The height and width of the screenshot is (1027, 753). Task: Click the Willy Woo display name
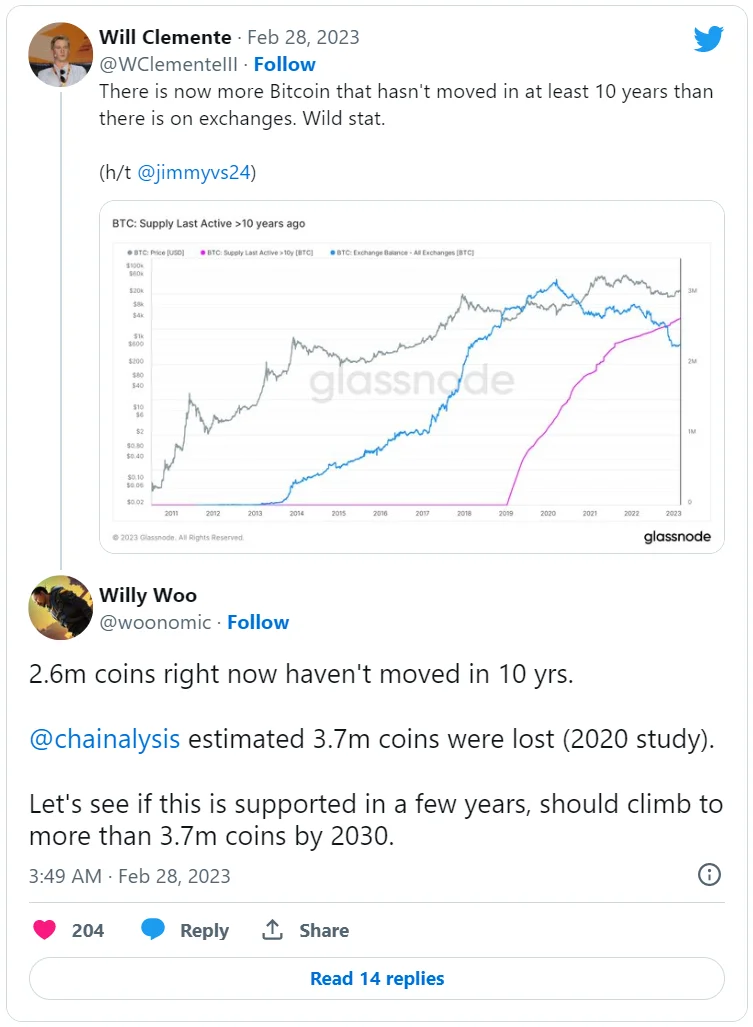click(x=148, y=596)
